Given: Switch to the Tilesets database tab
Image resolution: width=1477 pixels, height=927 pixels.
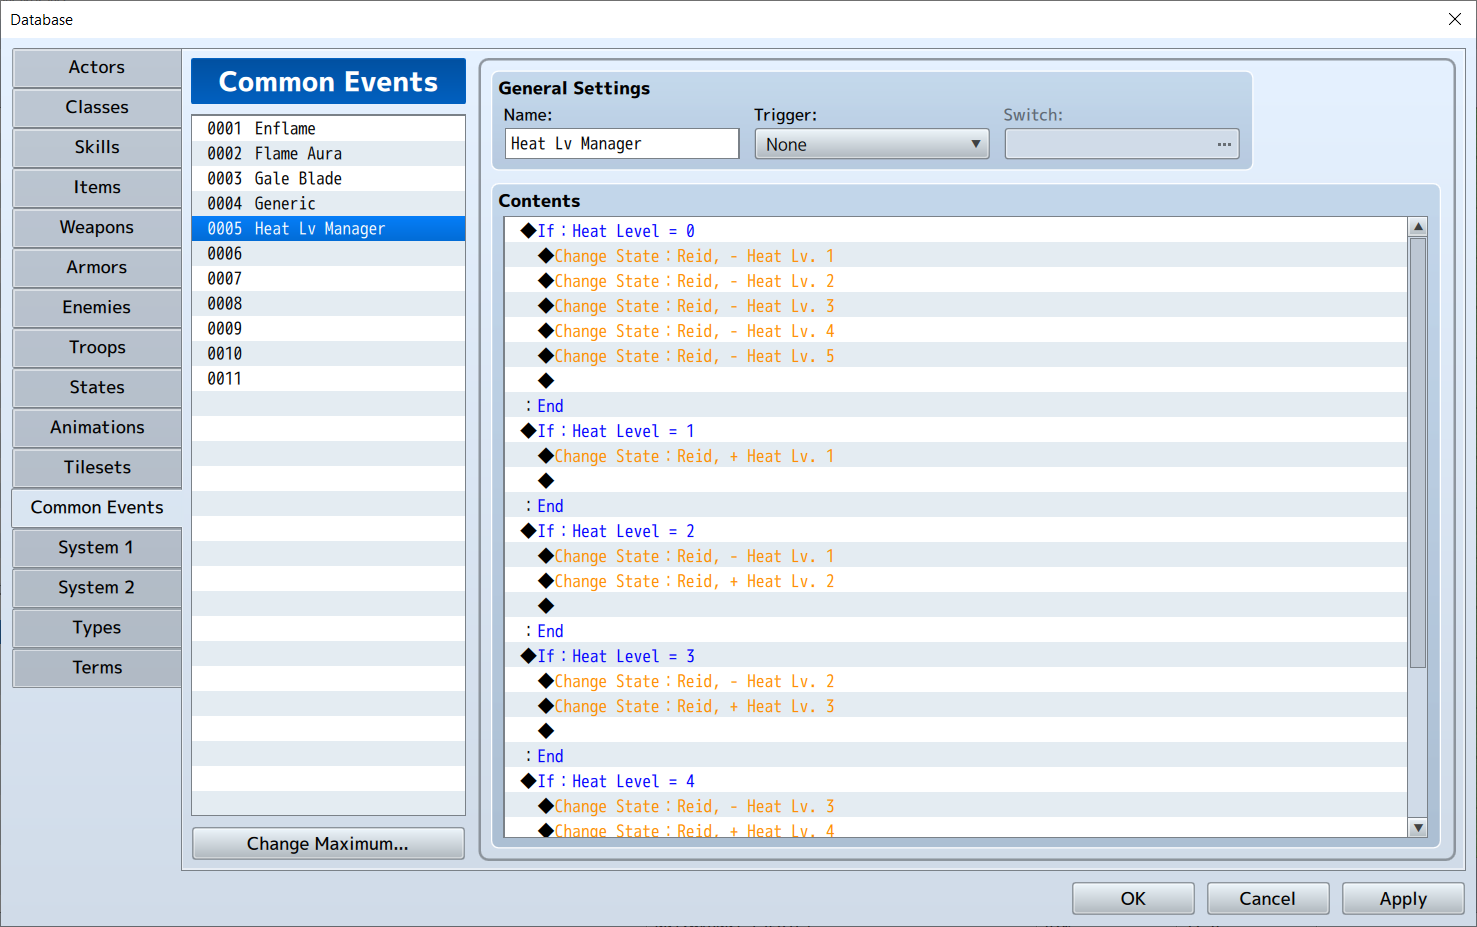Looking at the screenshot, I should coord(96,467).
